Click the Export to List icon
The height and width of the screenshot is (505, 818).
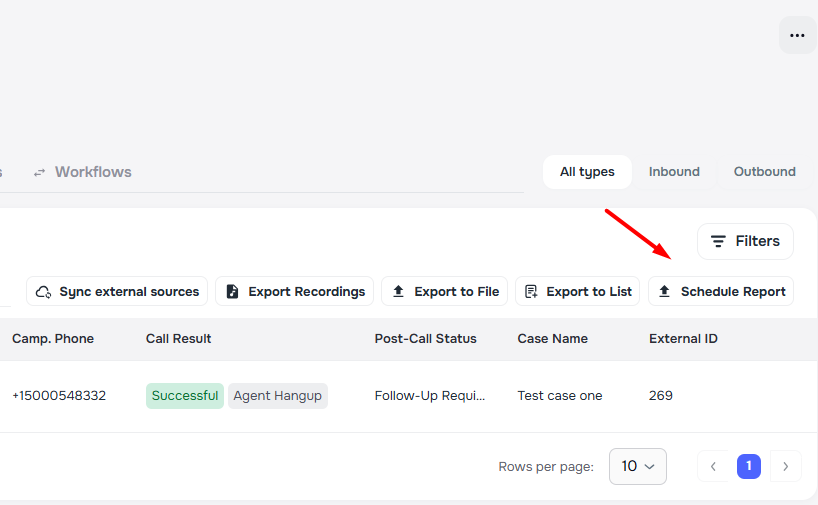[x=531, y=292]
